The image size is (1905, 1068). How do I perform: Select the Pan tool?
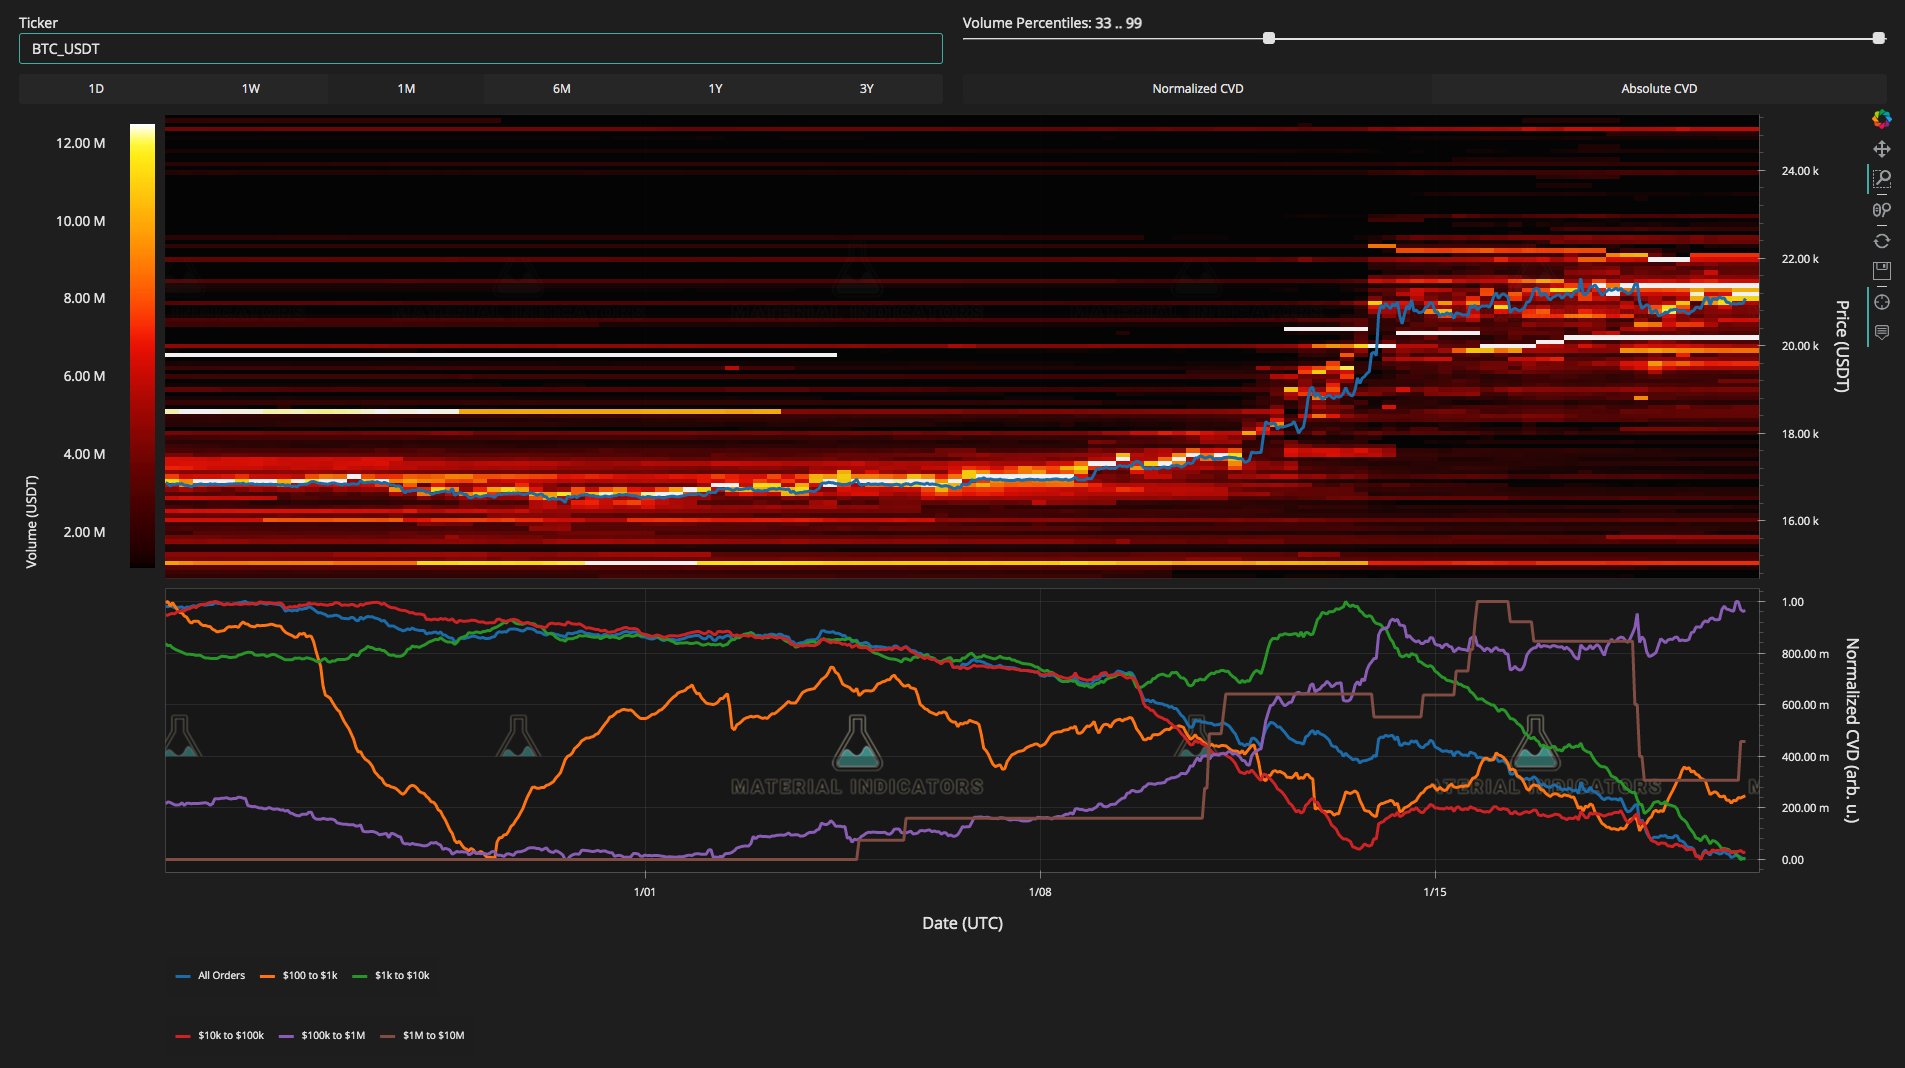point(1881,149)
